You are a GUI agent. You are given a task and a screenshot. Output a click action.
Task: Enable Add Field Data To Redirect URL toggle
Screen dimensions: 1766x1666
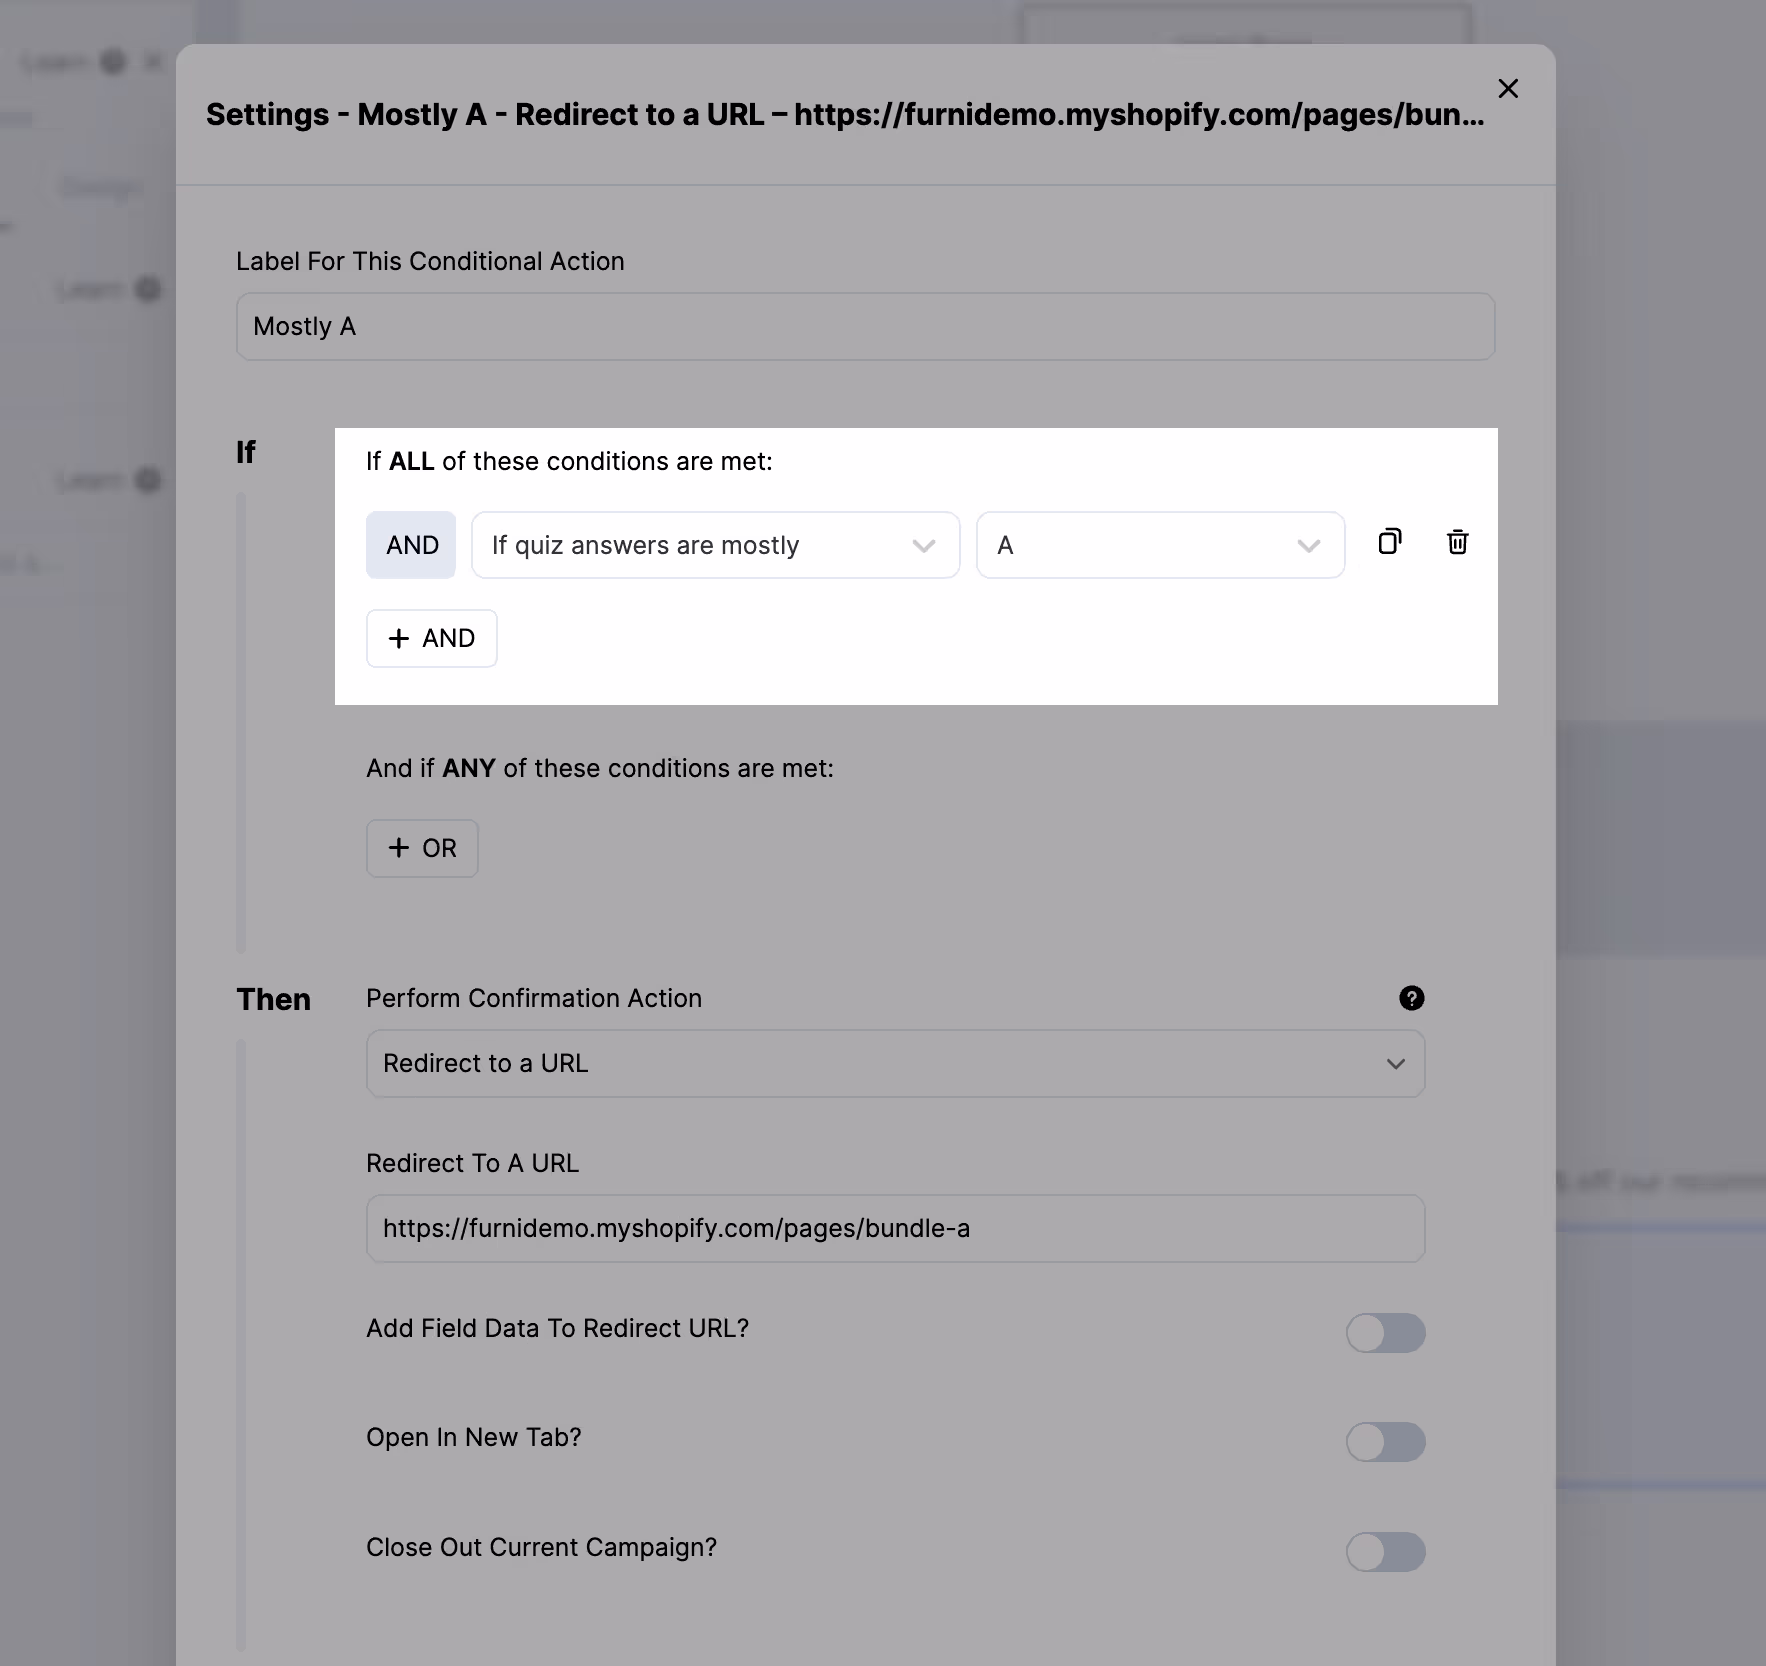pyautogui.click(x=1385, y=1332)
